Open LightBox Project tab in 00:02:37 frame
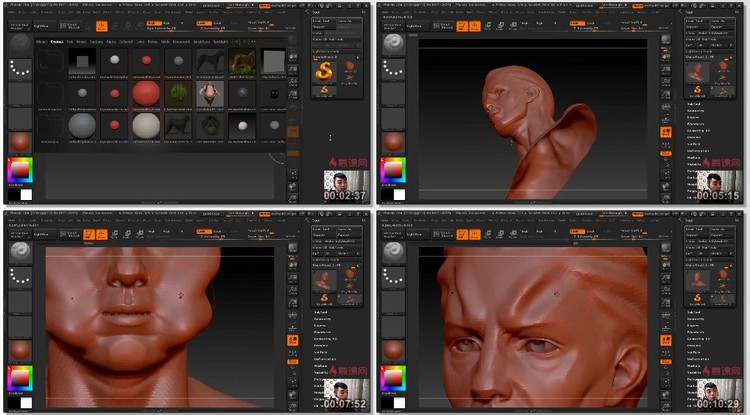 click(x=57, y=42)
